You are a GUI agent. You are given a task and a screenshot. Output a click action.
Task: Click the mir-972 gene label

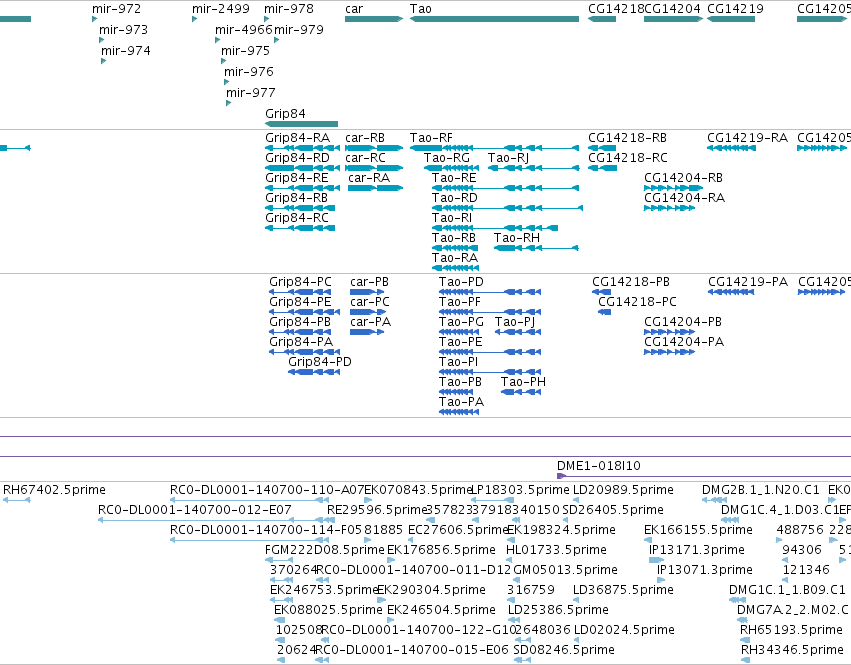tap(116, 9)
